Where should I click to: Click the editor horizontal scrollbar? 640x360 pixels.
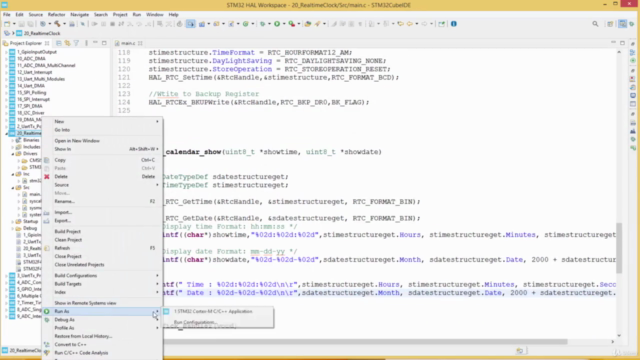click(x=365, y=341)
